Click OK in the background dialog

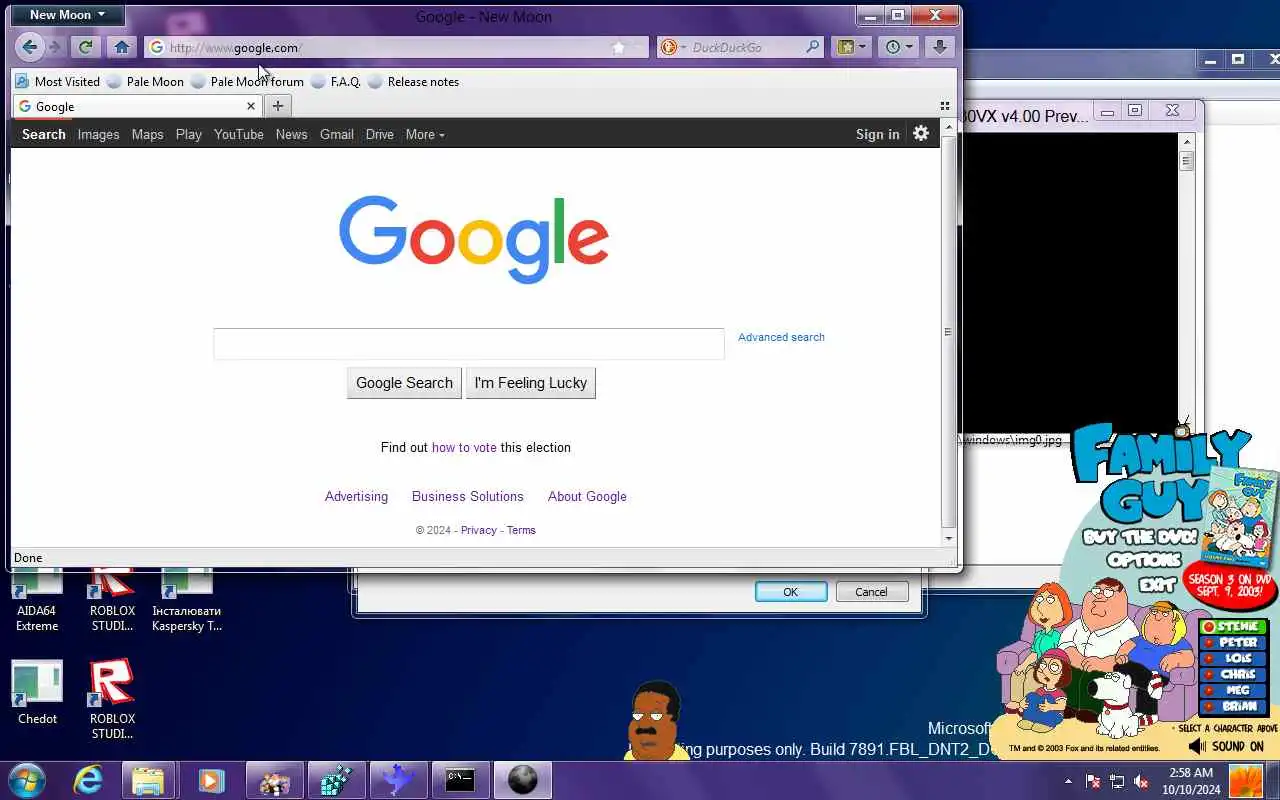point(790,592)
